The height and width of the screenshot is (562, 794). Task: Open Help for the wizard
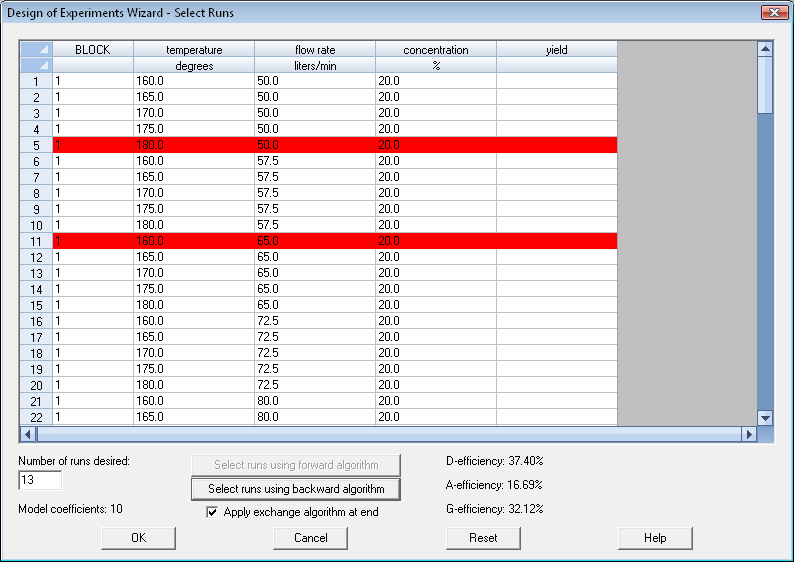[x=655, y=538]
